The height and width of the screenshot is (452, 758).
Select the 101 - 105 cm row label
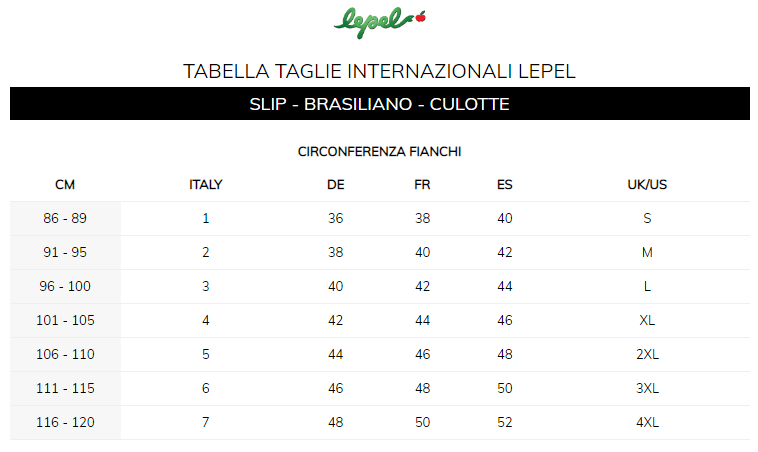(65, 320)
